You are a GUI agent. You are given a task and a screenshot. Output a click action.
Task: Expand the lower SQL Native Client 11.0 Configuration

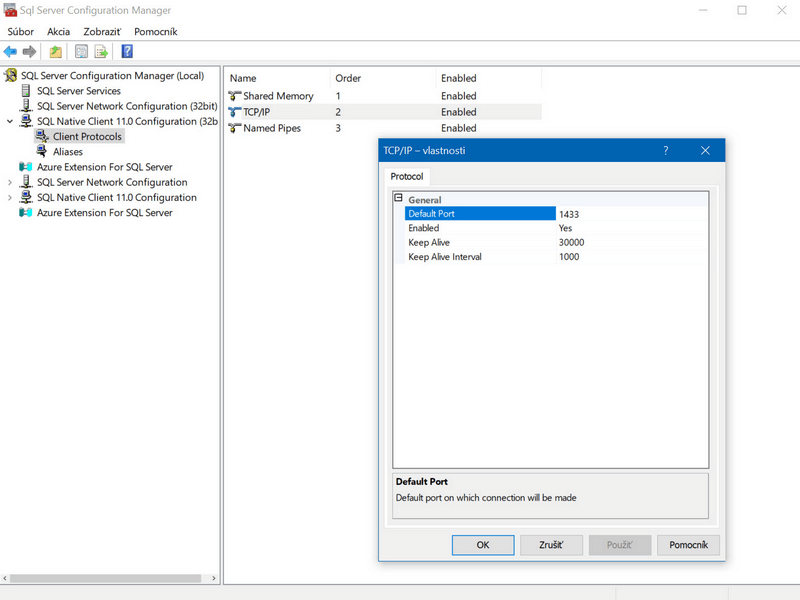coord(10,197)
